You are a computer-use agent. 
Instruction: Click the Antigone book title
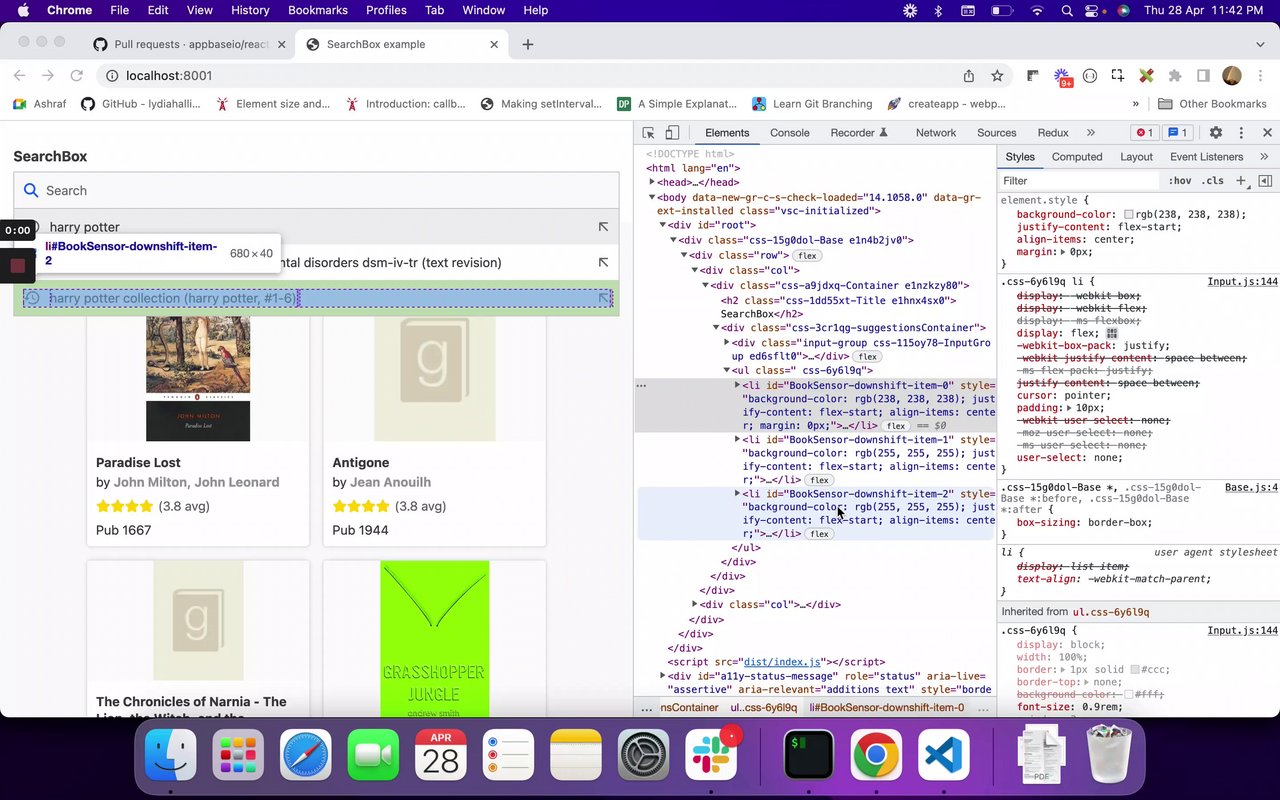361,463
